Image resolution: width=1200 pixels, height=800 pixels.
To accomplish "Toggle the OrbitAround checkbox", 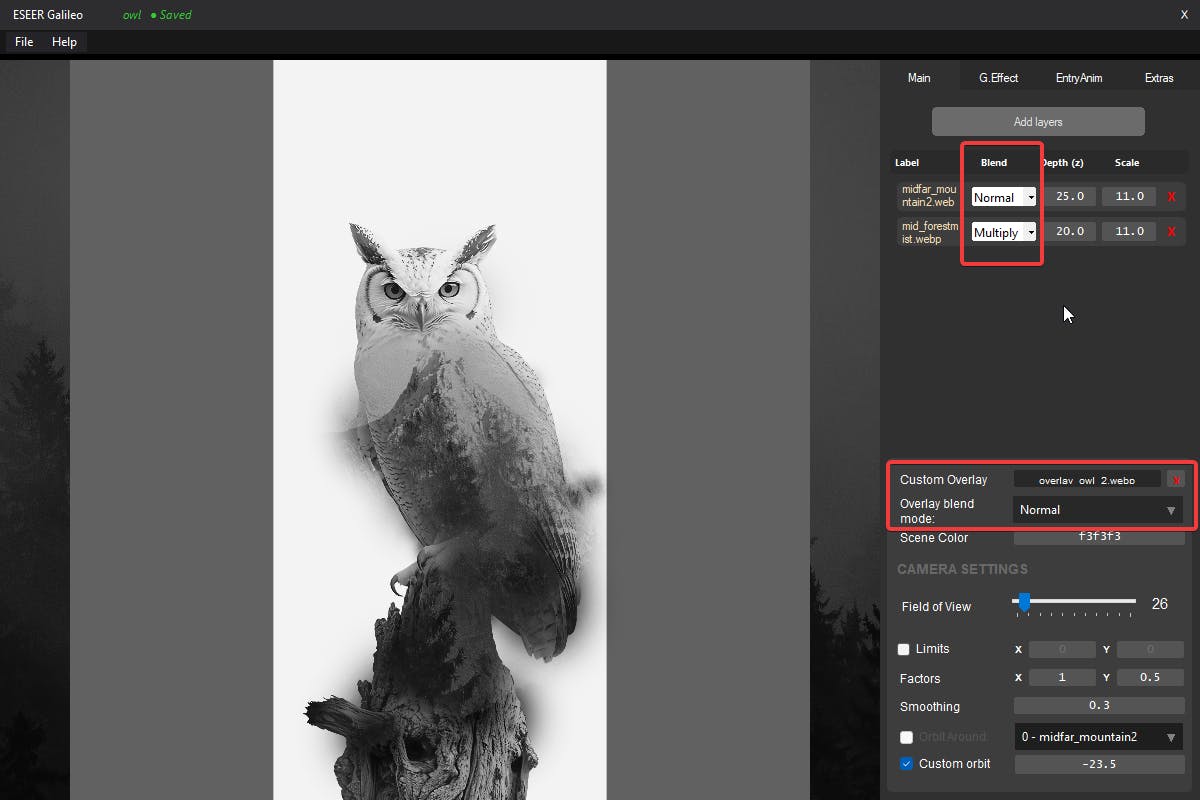I will 906,737.
